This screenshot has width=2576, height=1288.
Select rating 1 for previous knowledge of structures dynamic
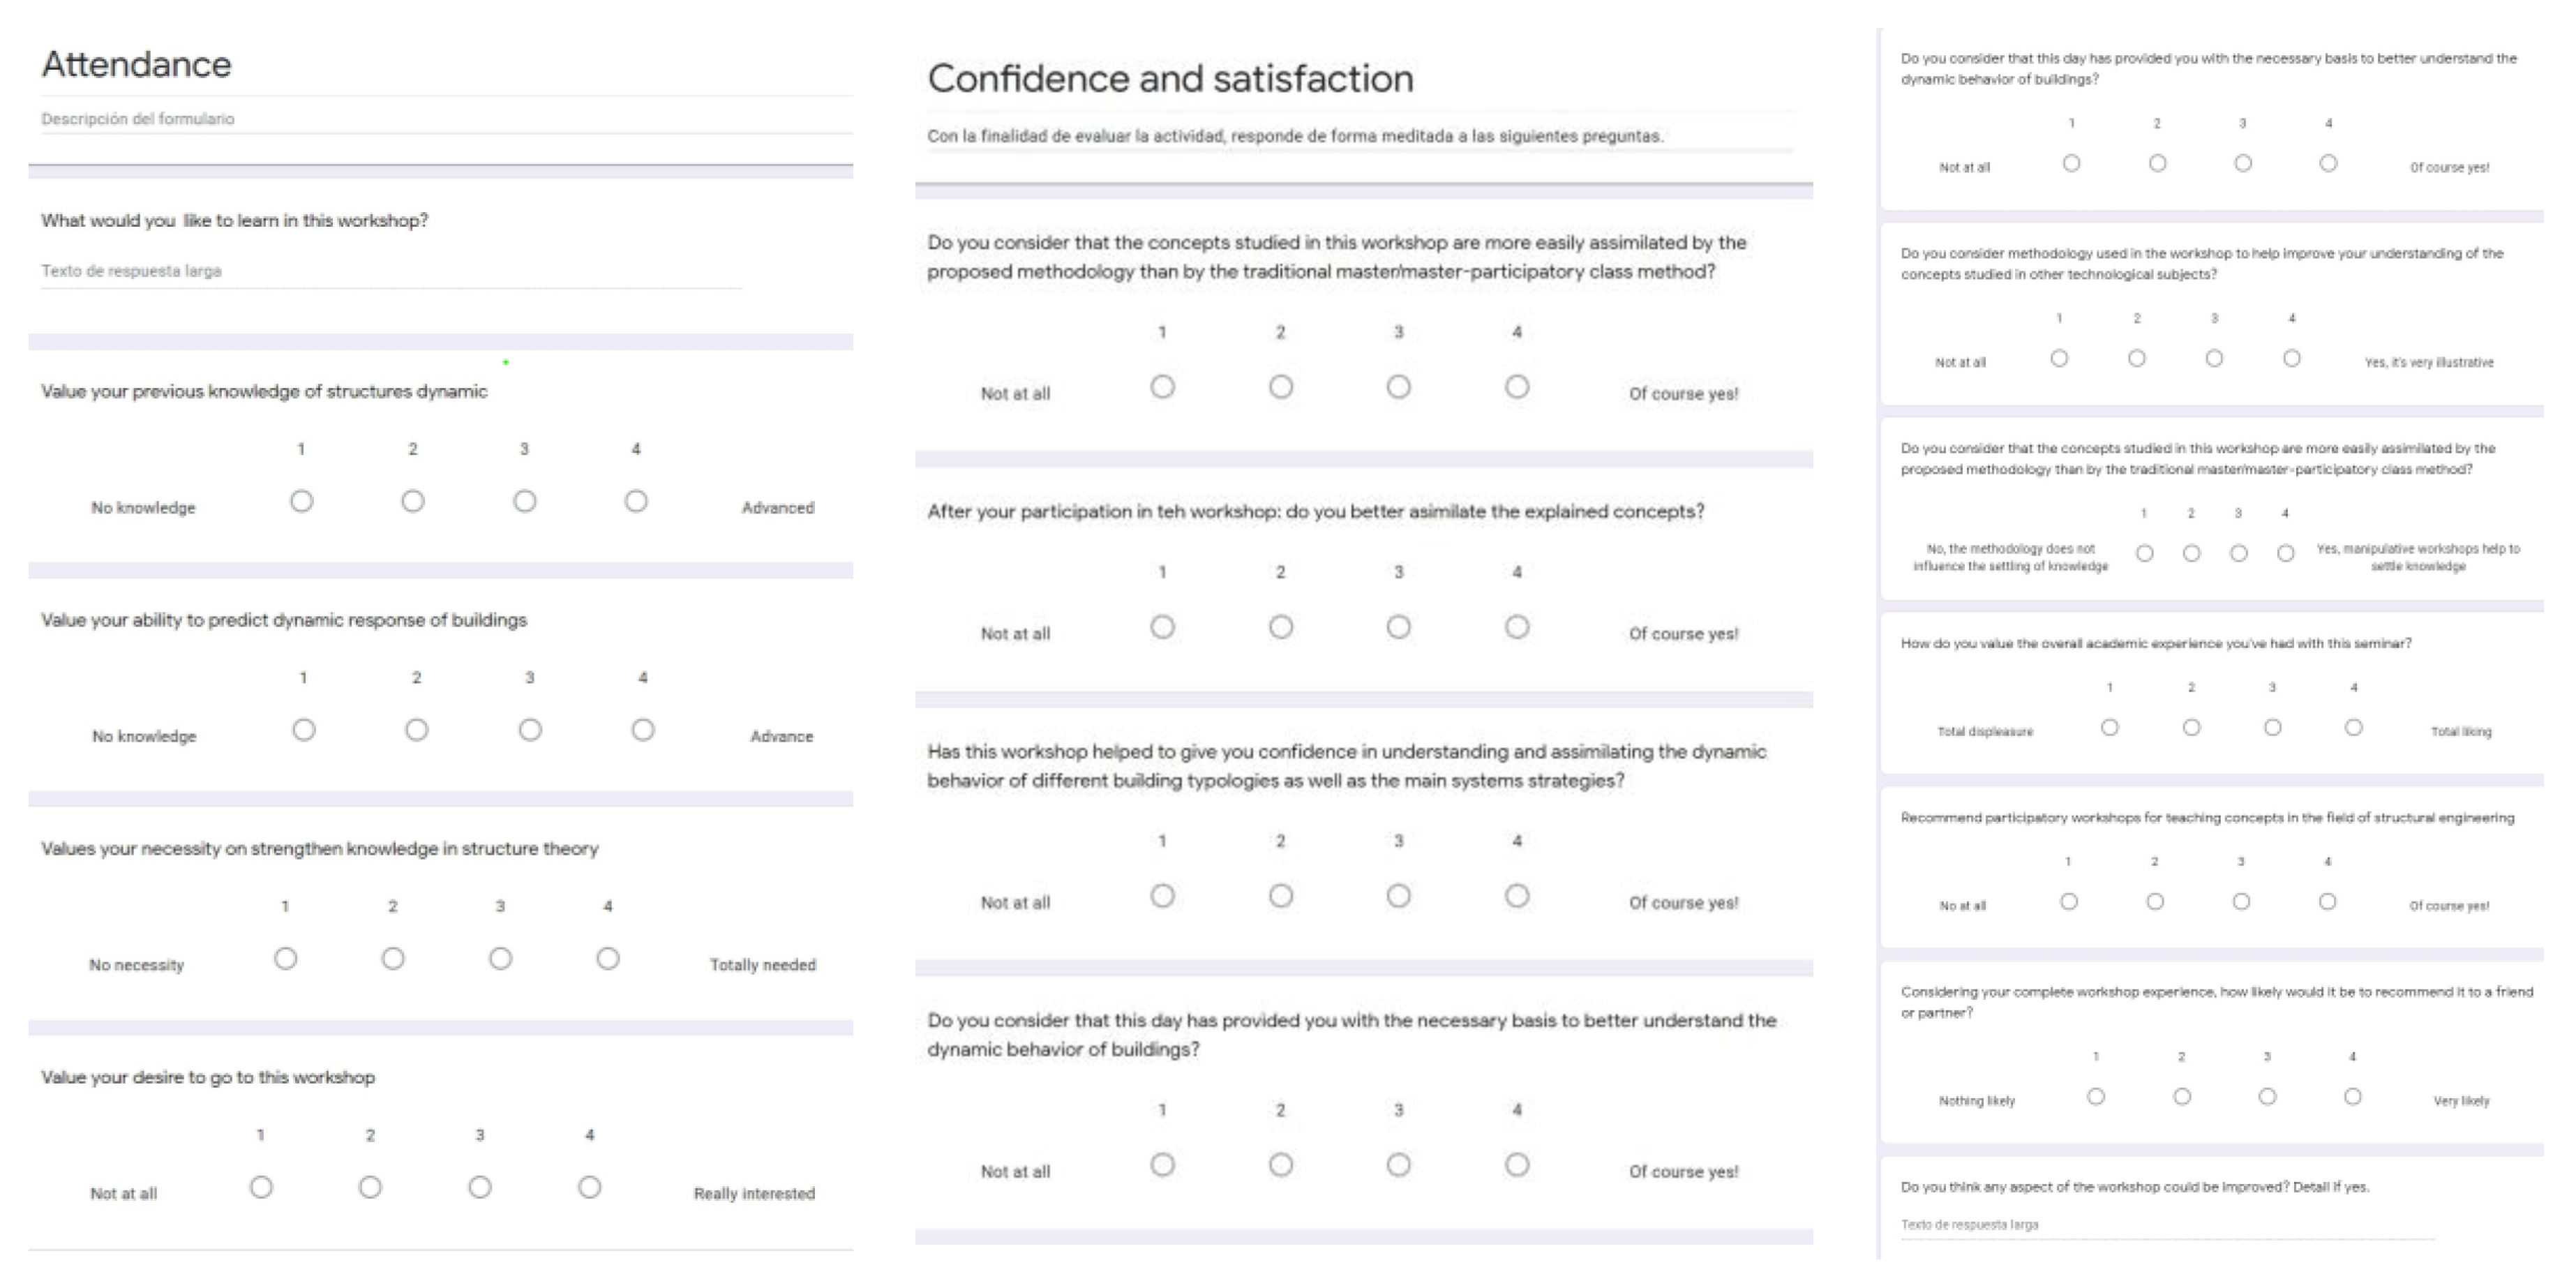click(x=301, y=501)
